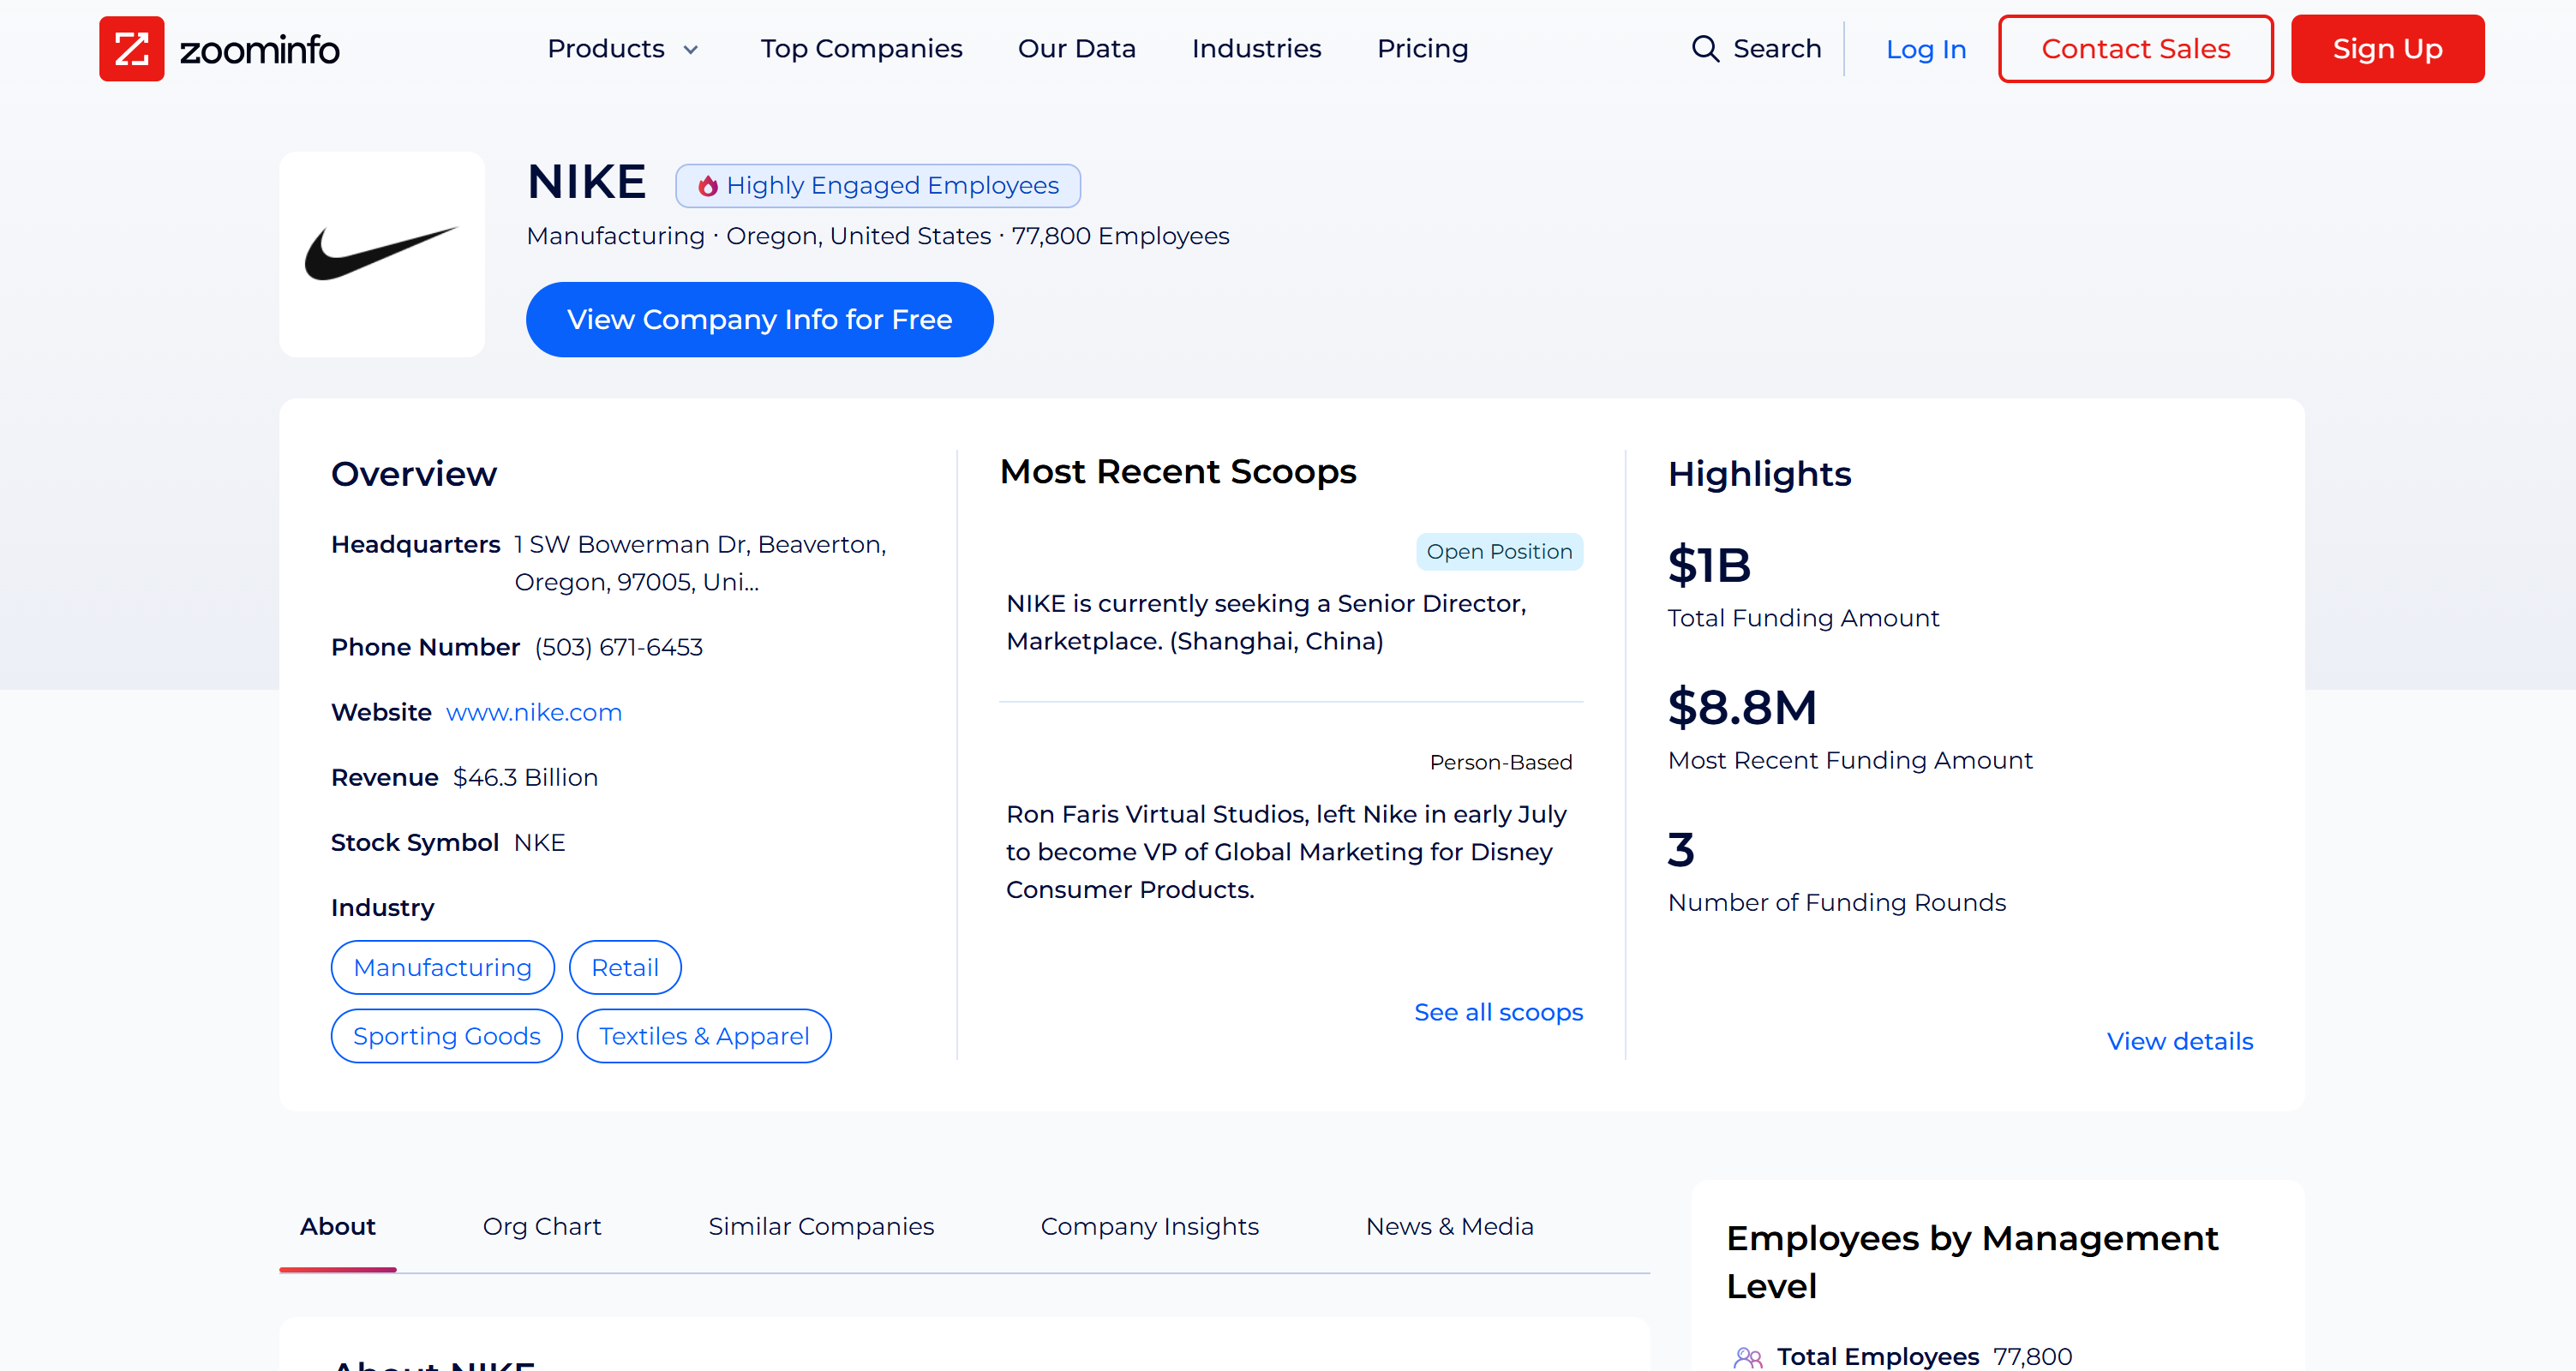Switch to the Similar Companies tab

coord(820,1226)
